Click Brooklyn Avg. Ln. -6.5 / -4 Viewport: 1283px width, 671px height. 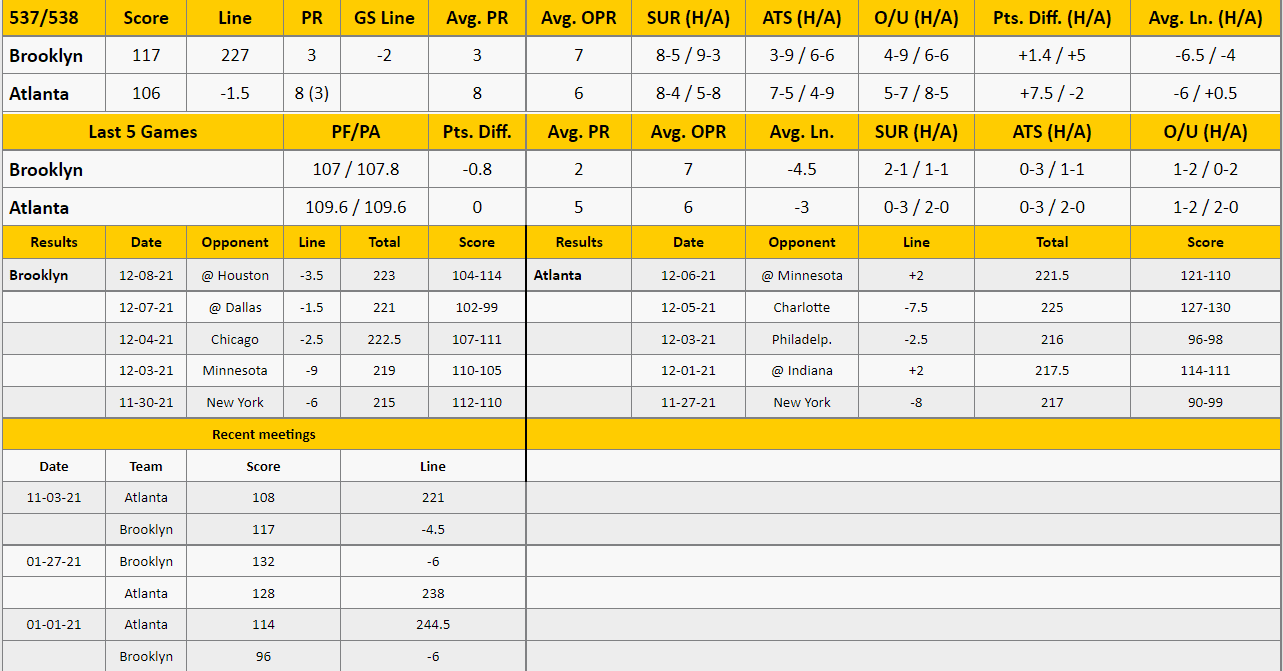click(1206, 56)
